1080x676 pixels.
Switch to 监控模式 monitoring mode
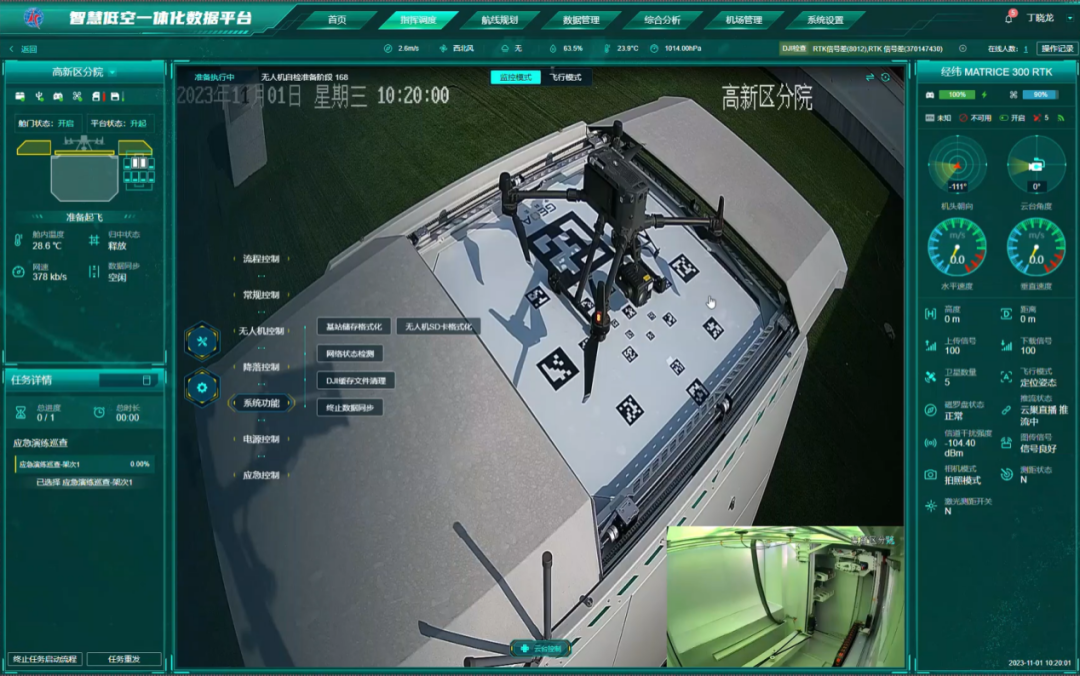coord(515,77)
